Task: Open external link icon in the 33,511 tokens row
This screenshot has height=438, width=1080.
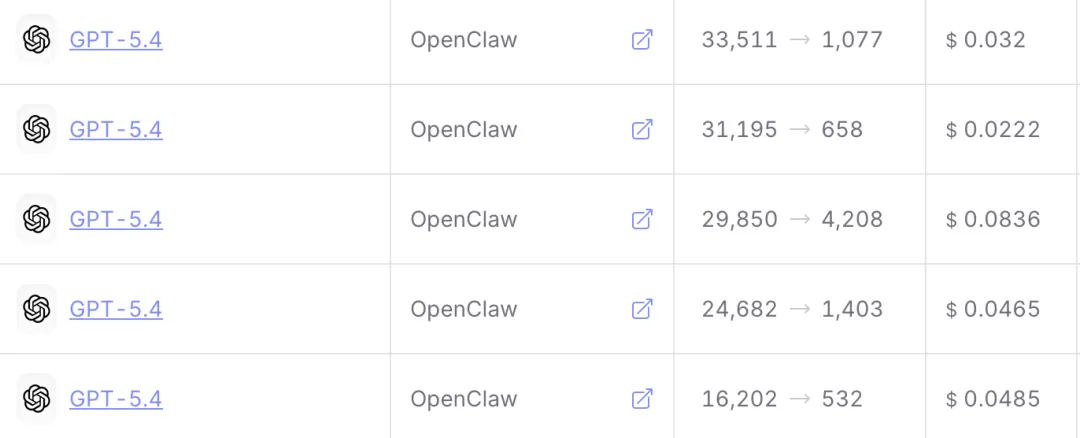Action: coord(642,40)
